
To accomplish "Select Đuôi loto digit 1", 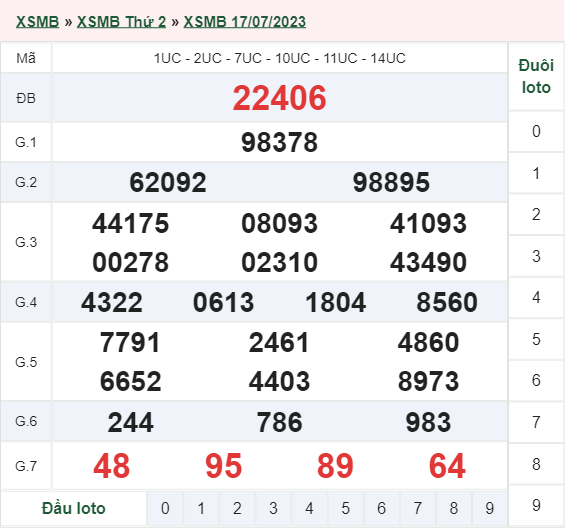I will [x=536, y=173].
